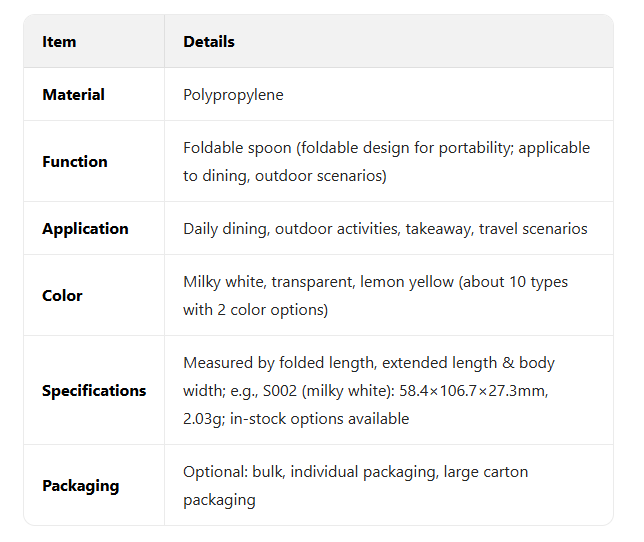Click the "Item" column header
Viewport: 644px width, 542px height.
(59, 42)
